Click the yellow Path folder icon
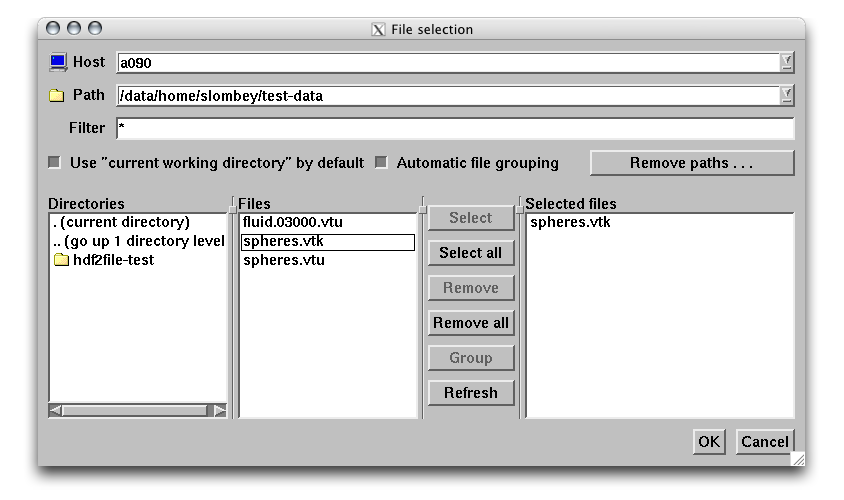This screenshot has width=844, height=500. (x=57, y=96)
